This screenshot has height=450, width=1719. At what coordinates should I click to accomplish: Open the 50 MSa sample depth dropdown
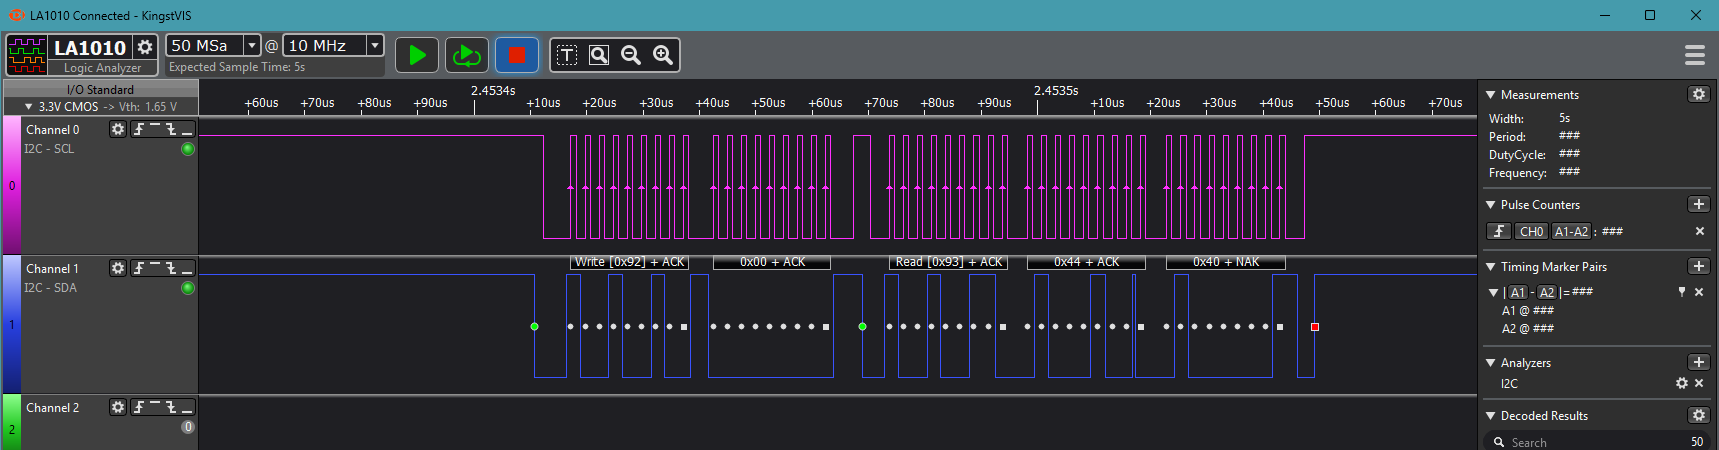(x=252, y=45)
